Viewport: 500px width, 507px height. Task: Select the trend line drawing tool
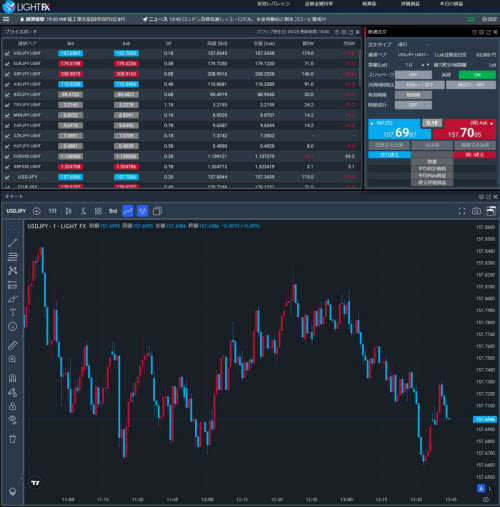tap(13, 243)
